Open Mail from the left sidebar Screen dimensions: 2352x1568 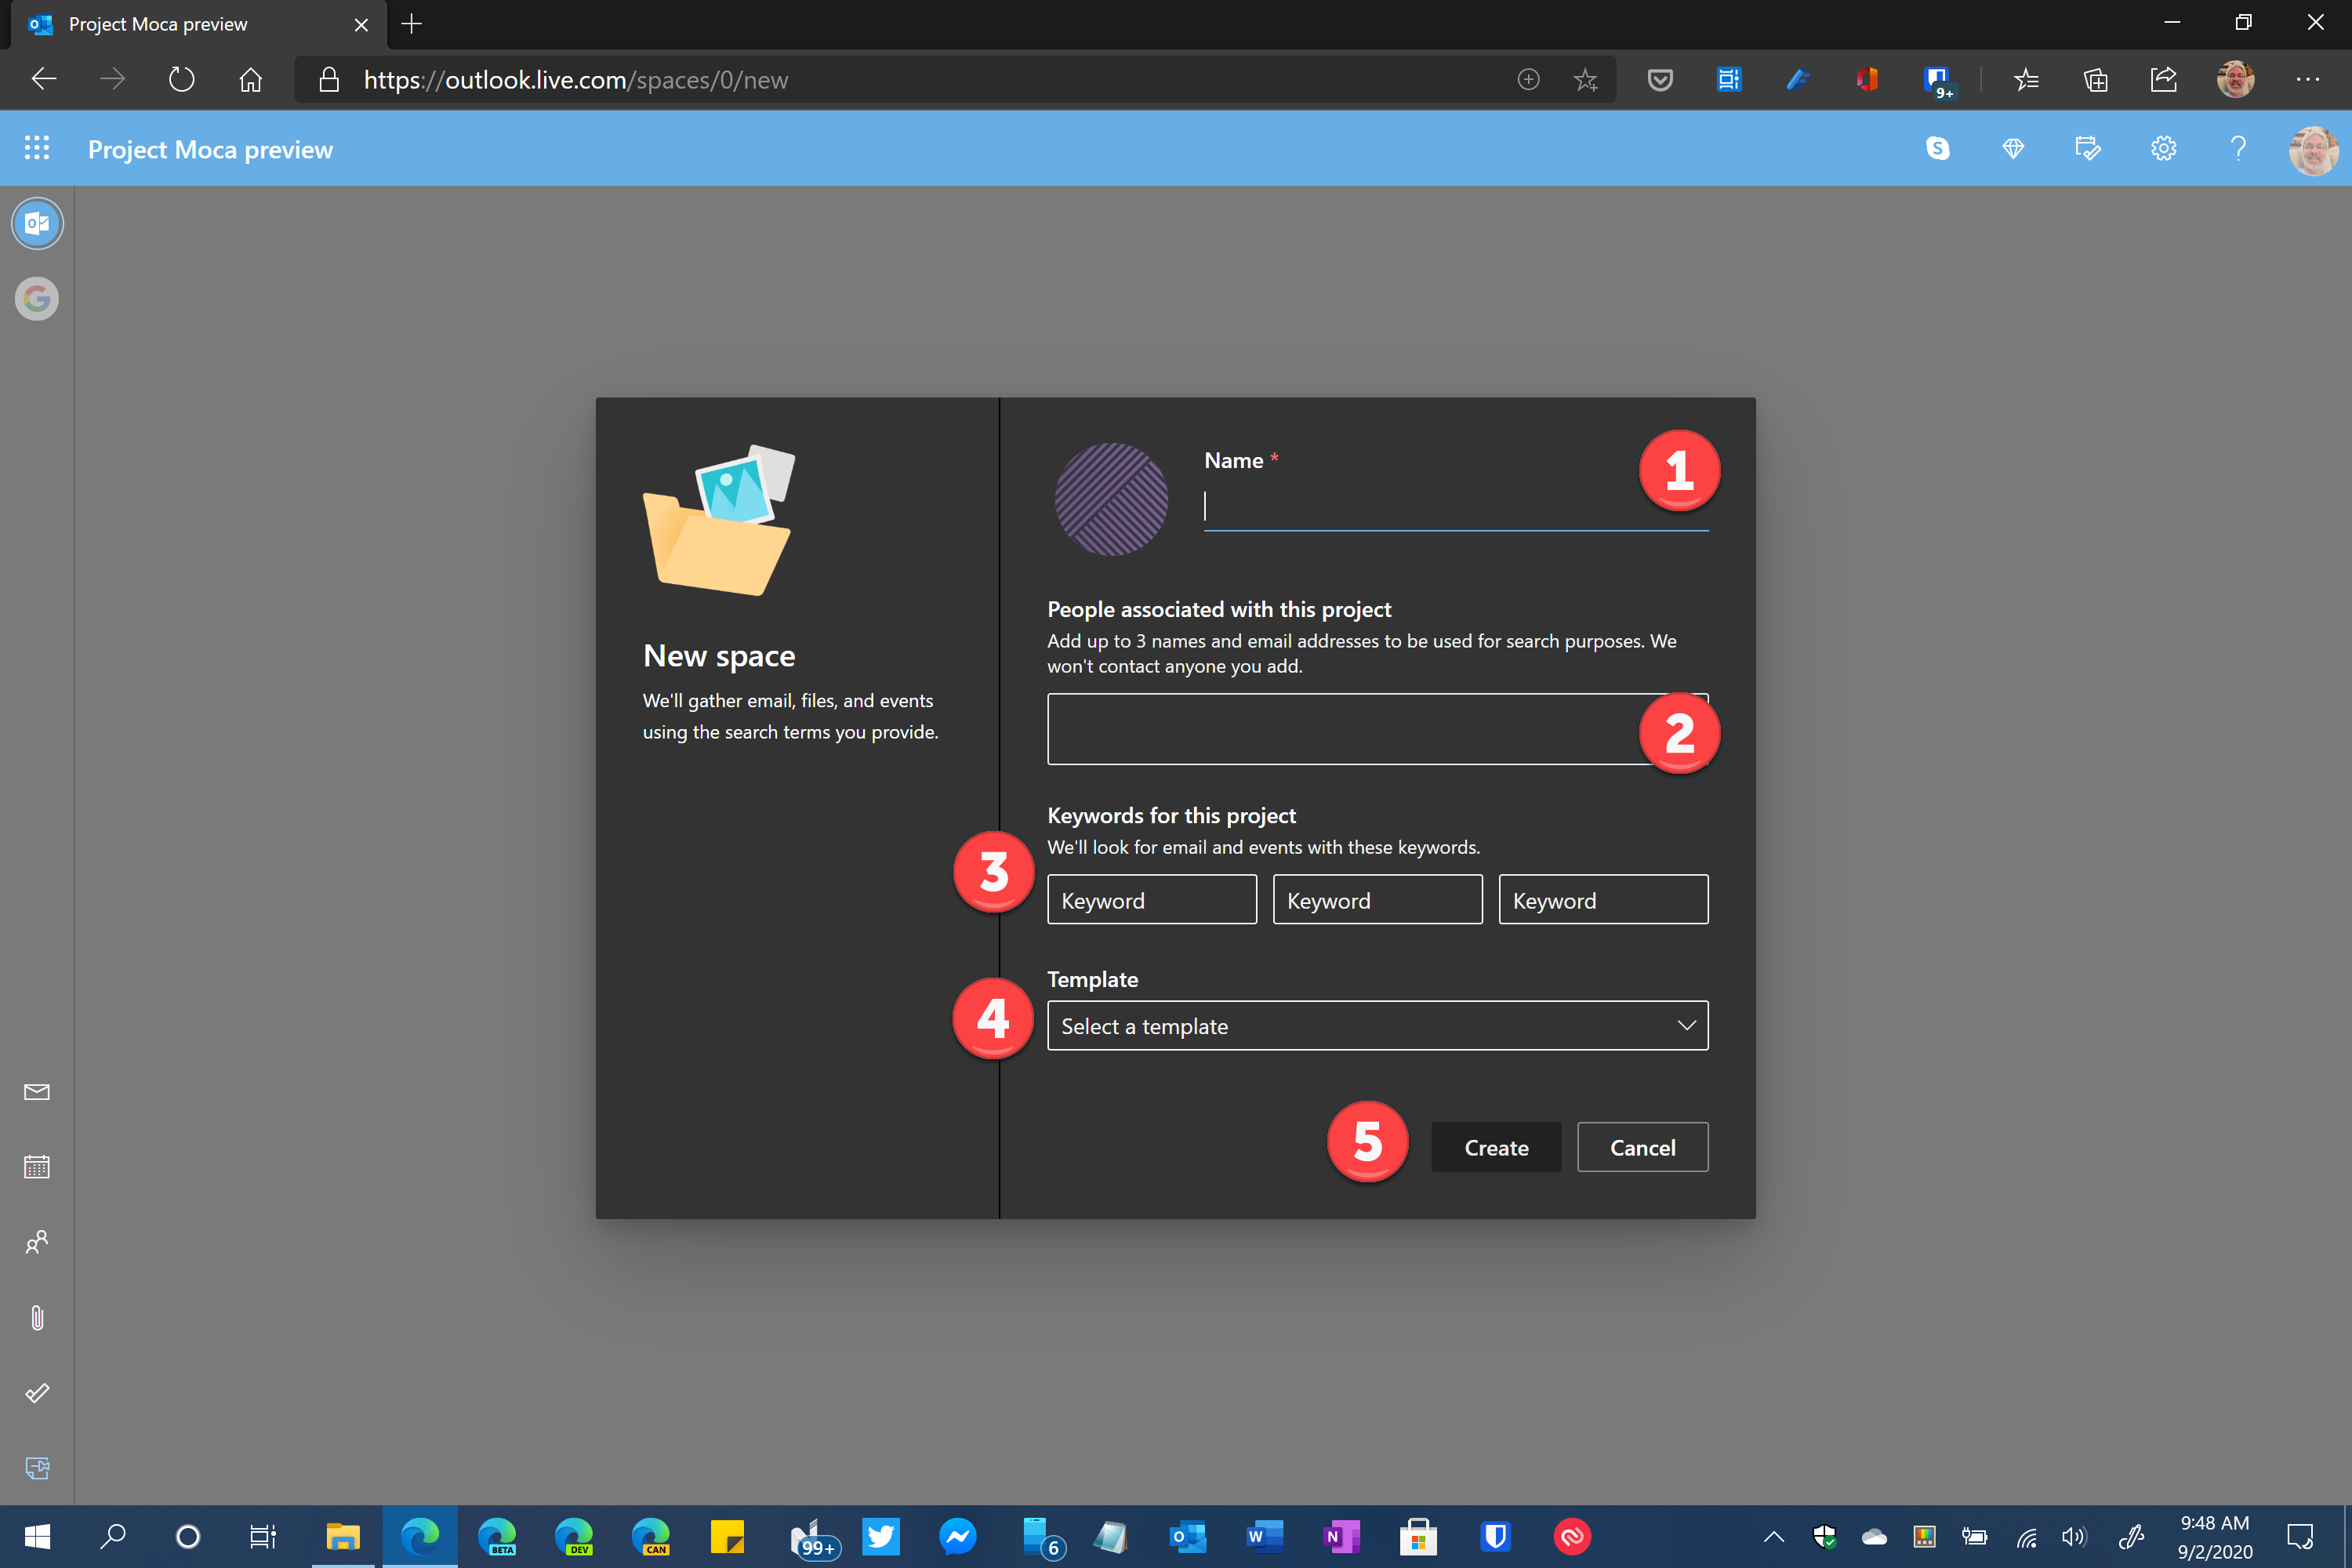pyautogui.click(x=37, y=1092)
